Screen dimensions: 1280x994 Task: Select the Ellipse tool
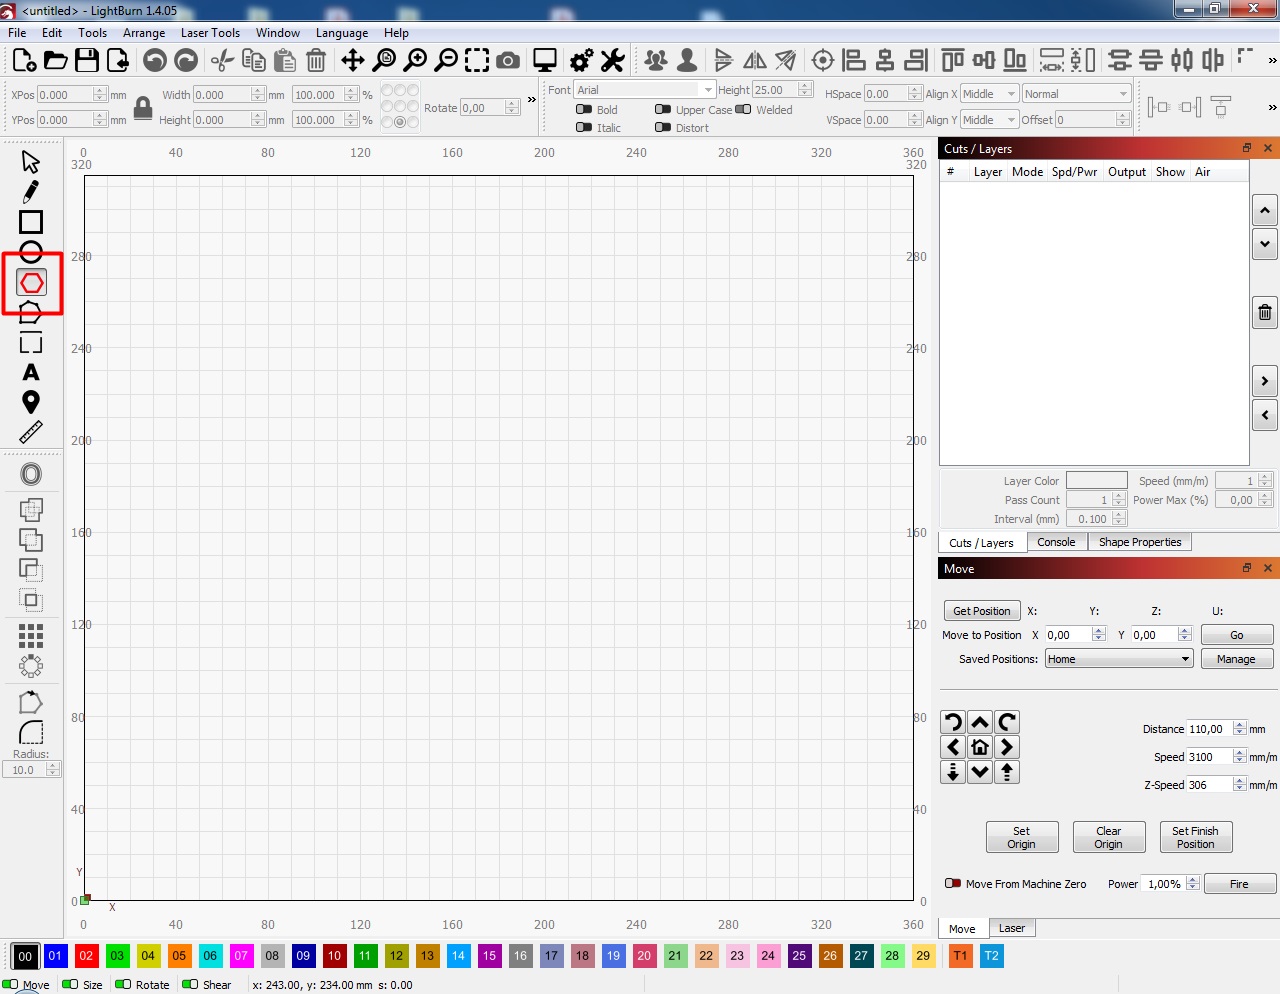pos(31,252)
